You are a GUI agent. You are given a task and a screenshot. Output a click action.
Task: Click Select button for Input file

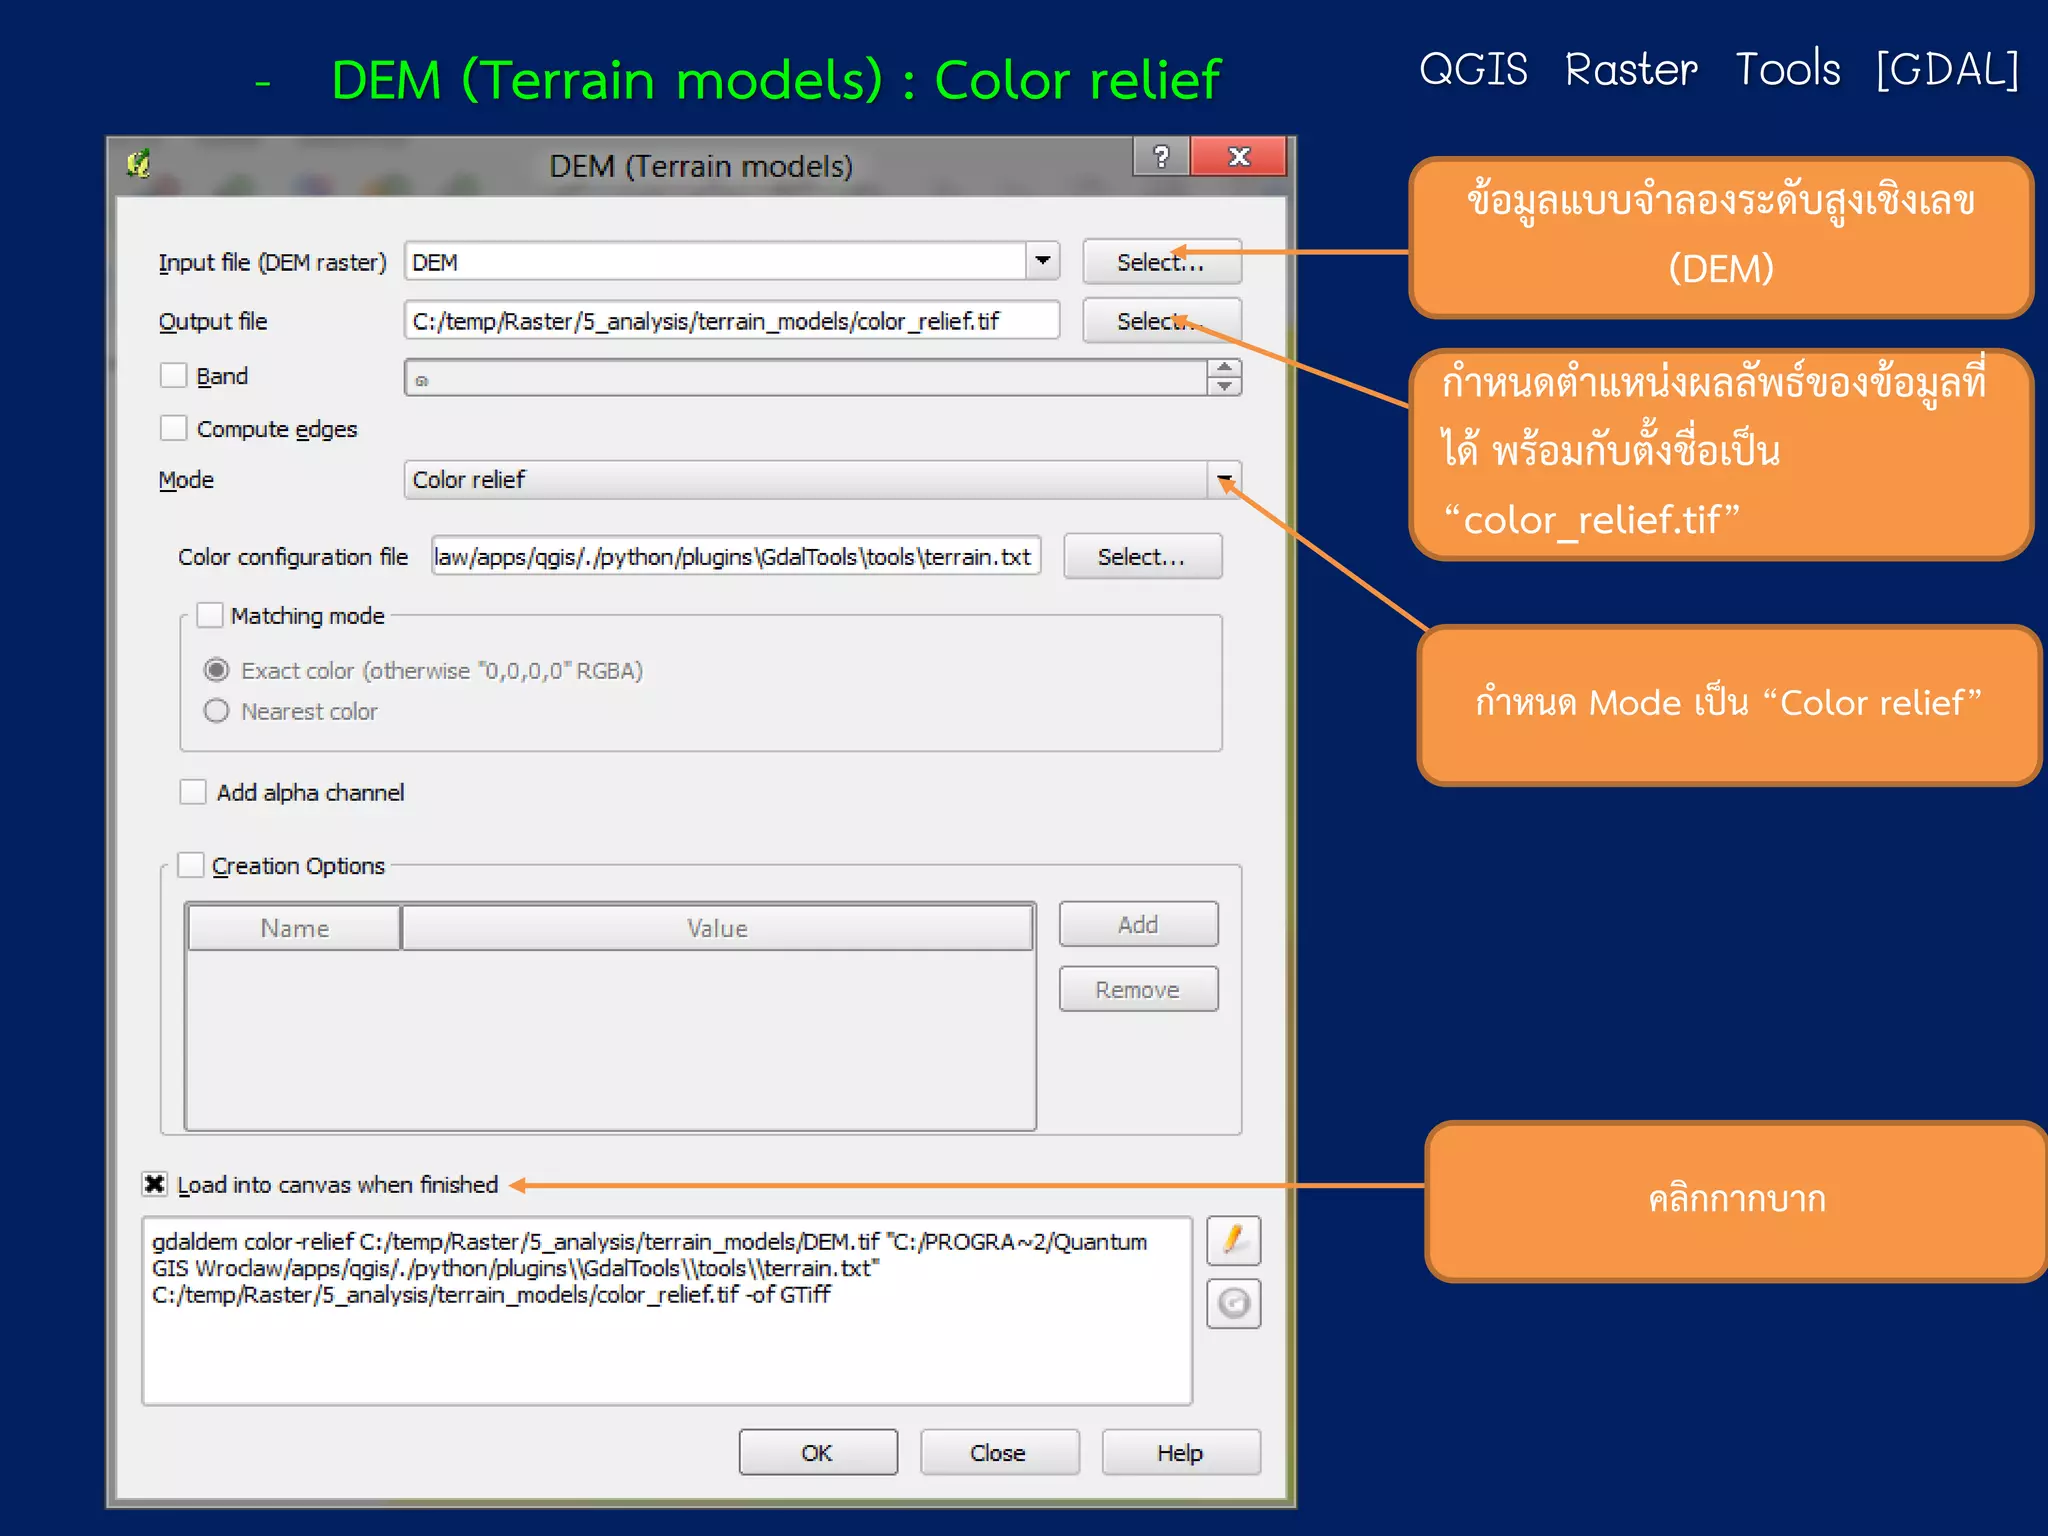(x=1161, y=262)
